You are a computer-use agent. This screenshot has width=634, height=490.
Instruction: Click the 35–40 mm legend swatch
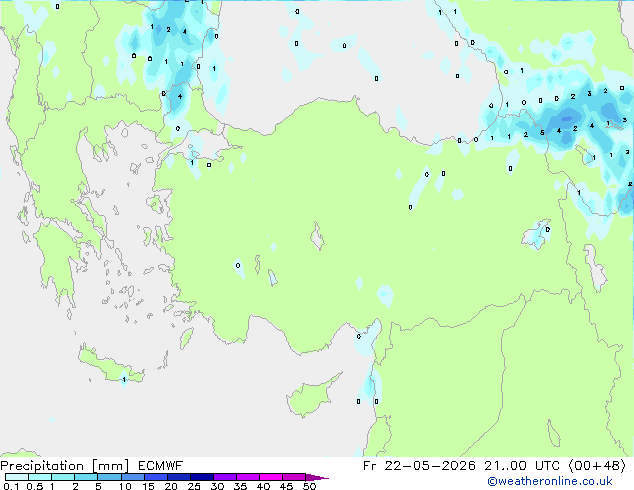pyautogui.click(x=248, y=477)
